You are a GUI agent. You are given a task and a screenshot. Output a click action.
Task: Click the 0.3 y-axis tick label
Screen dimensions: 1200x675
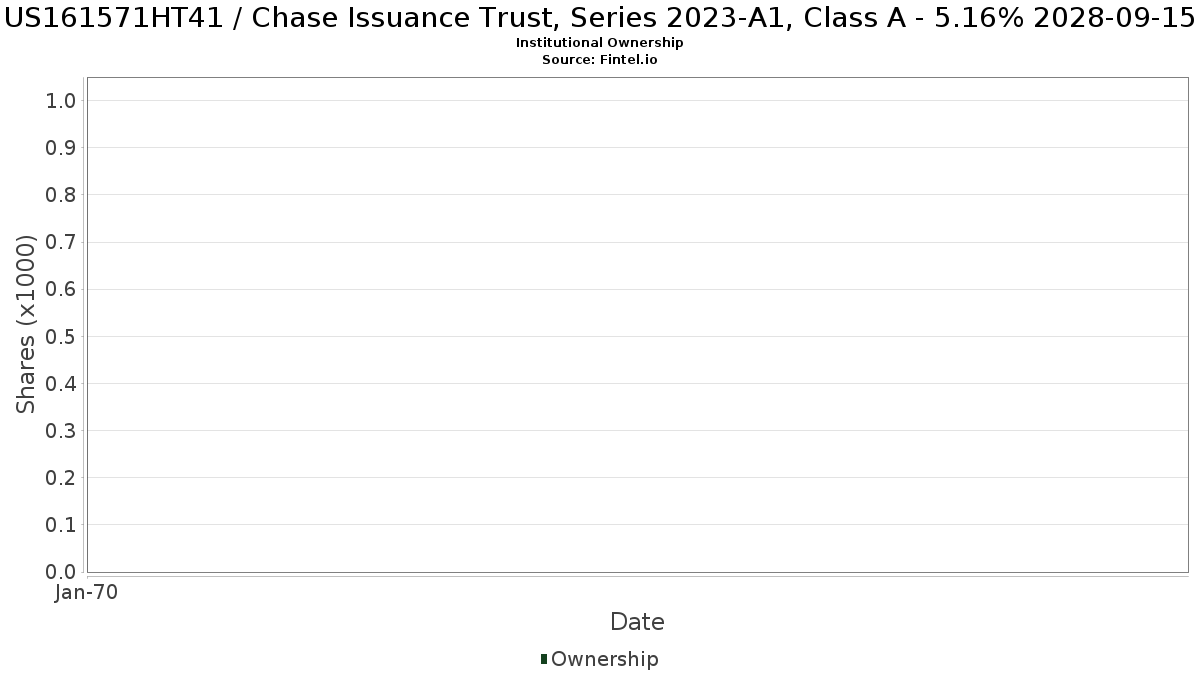pyautogui.click(x=61, y=431)
